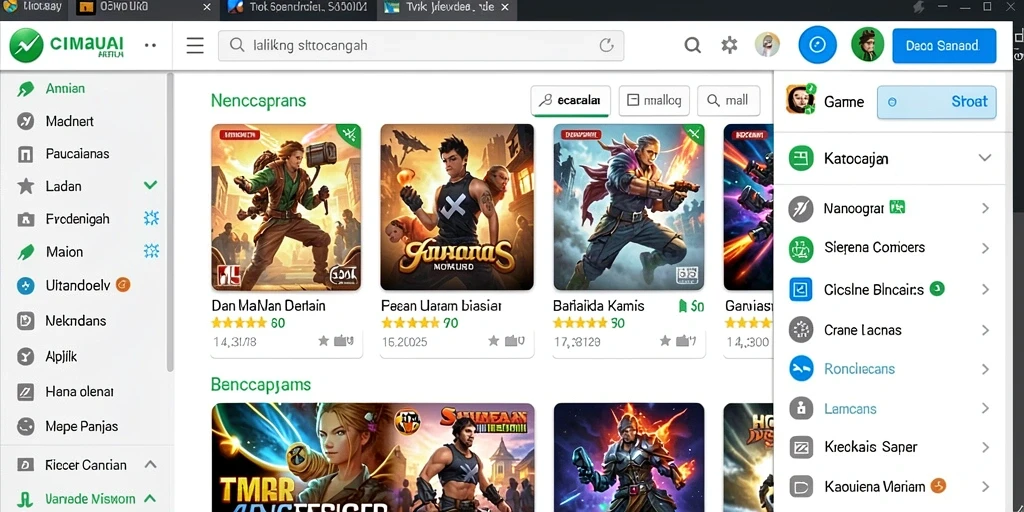This screenshot has height=512, width=1024.
Task: Expand the Ronclıecans row arrow
Action: tap(985, 369)
